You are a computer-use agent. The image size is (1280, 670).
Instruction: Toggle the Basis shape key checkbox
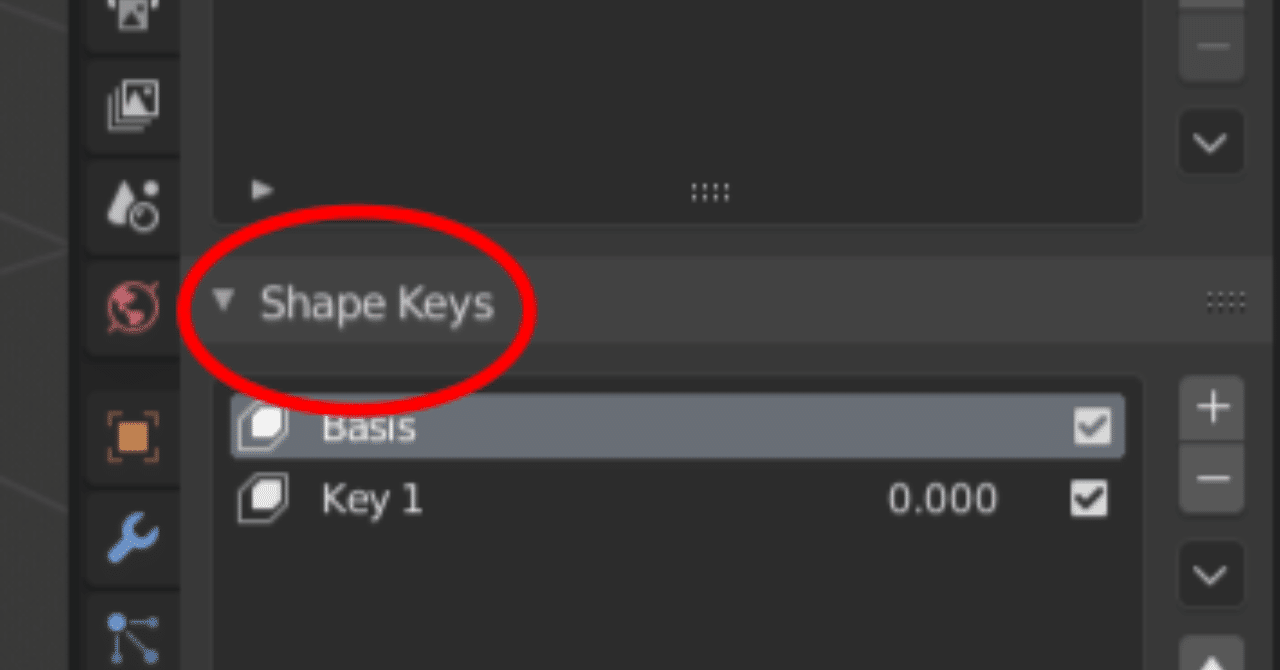pyautogui.click(x=1091, y=427)
